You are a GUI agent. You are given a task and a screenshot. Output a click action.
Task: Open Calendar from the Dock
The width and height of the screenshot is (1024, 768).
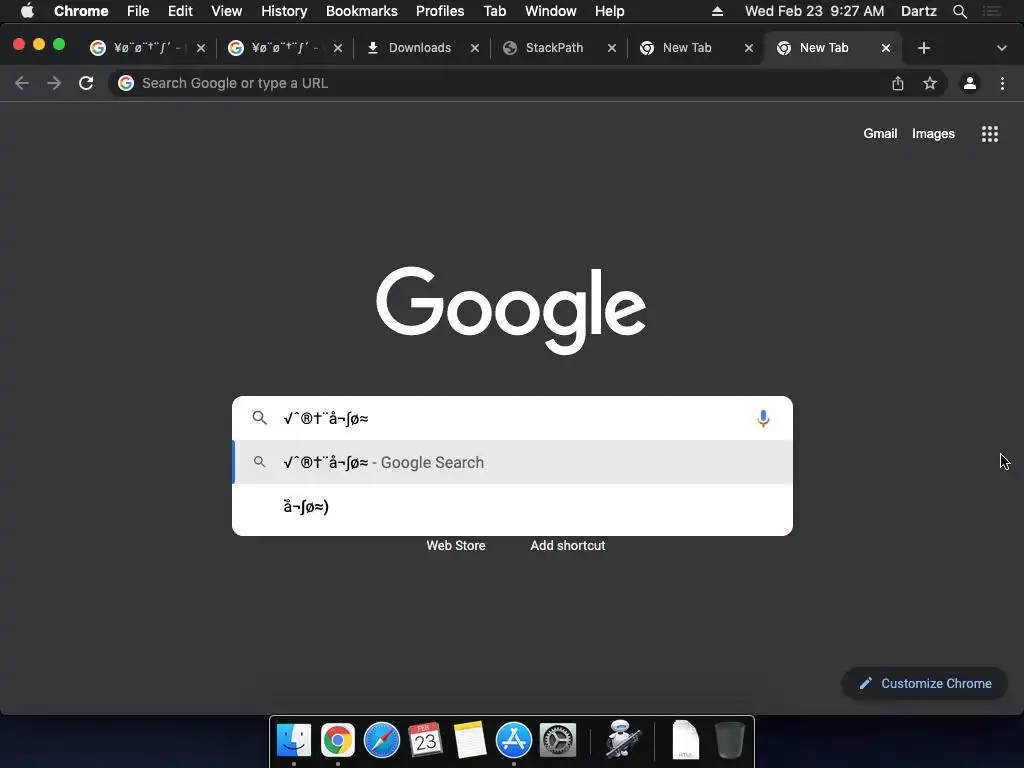[425, 740]
